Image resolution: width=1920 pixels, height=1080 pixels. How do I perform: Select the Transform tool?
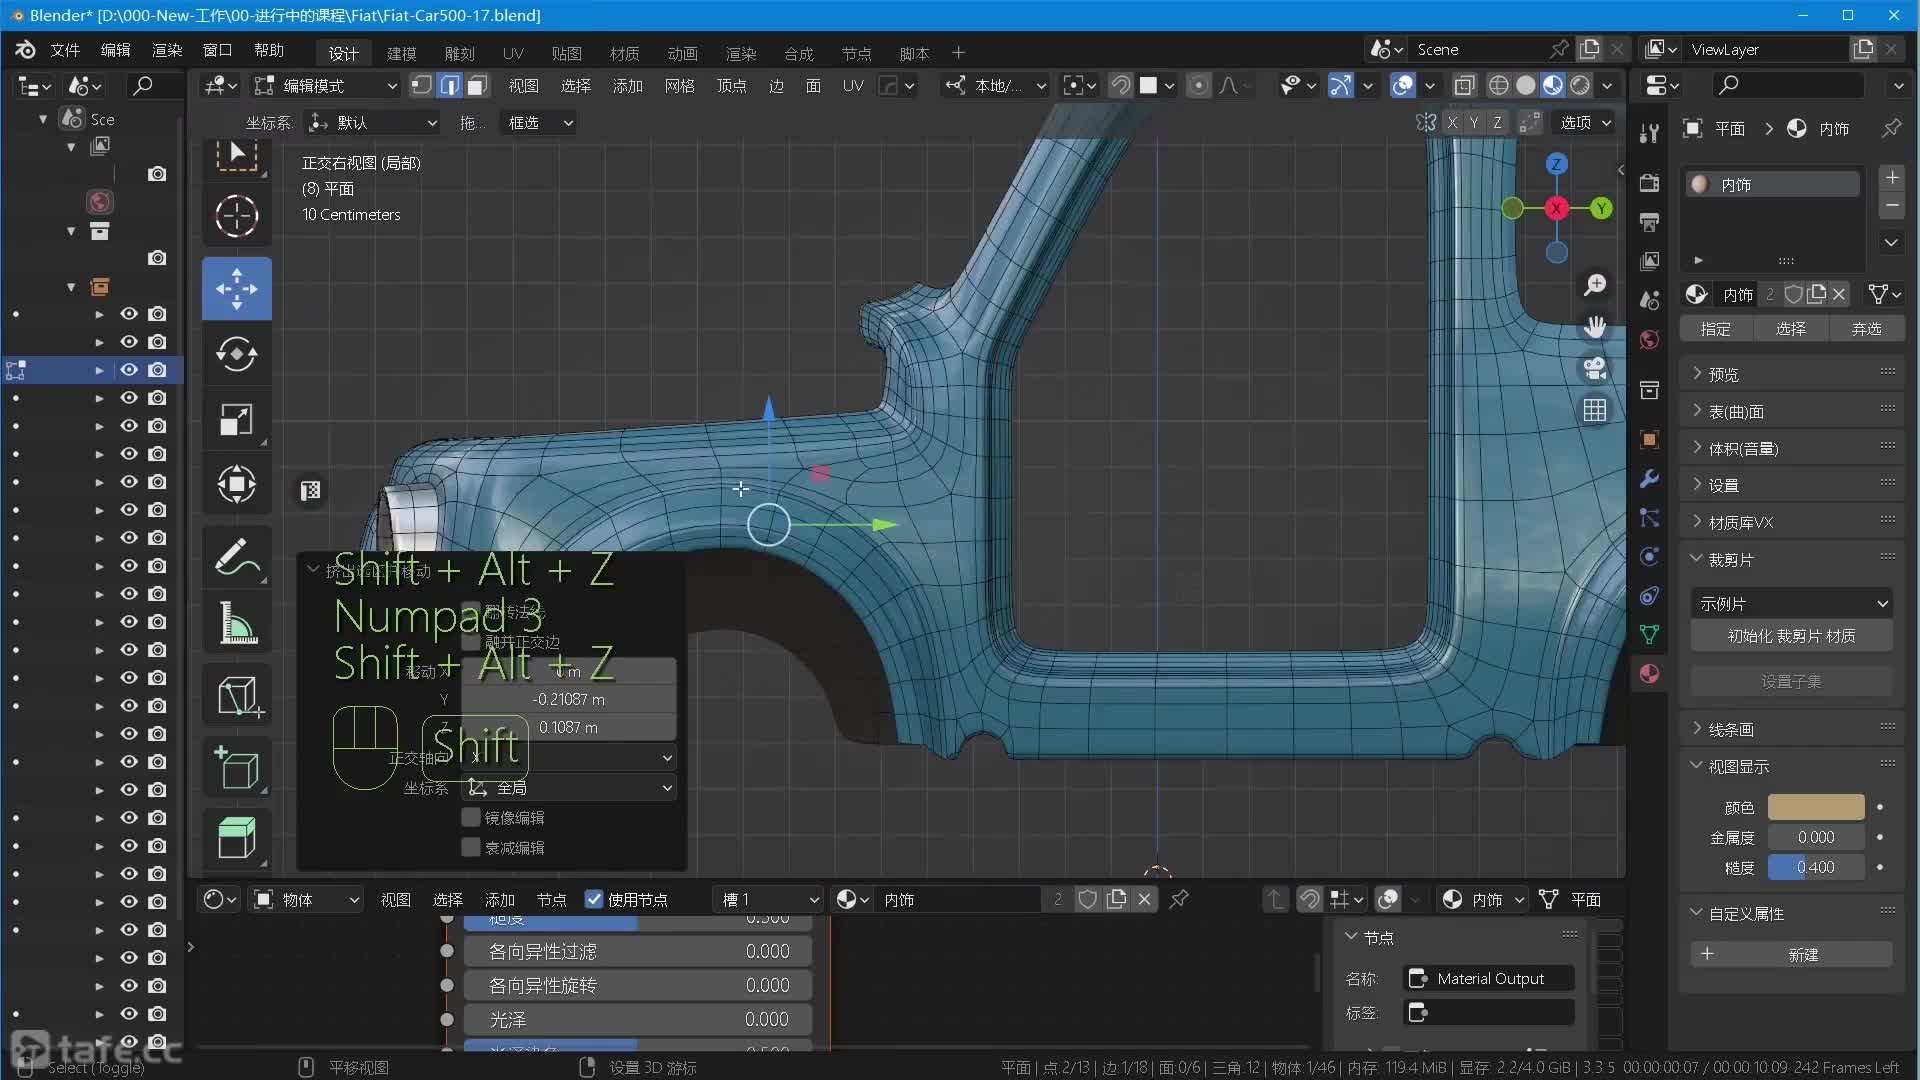(x=237, y=485)
